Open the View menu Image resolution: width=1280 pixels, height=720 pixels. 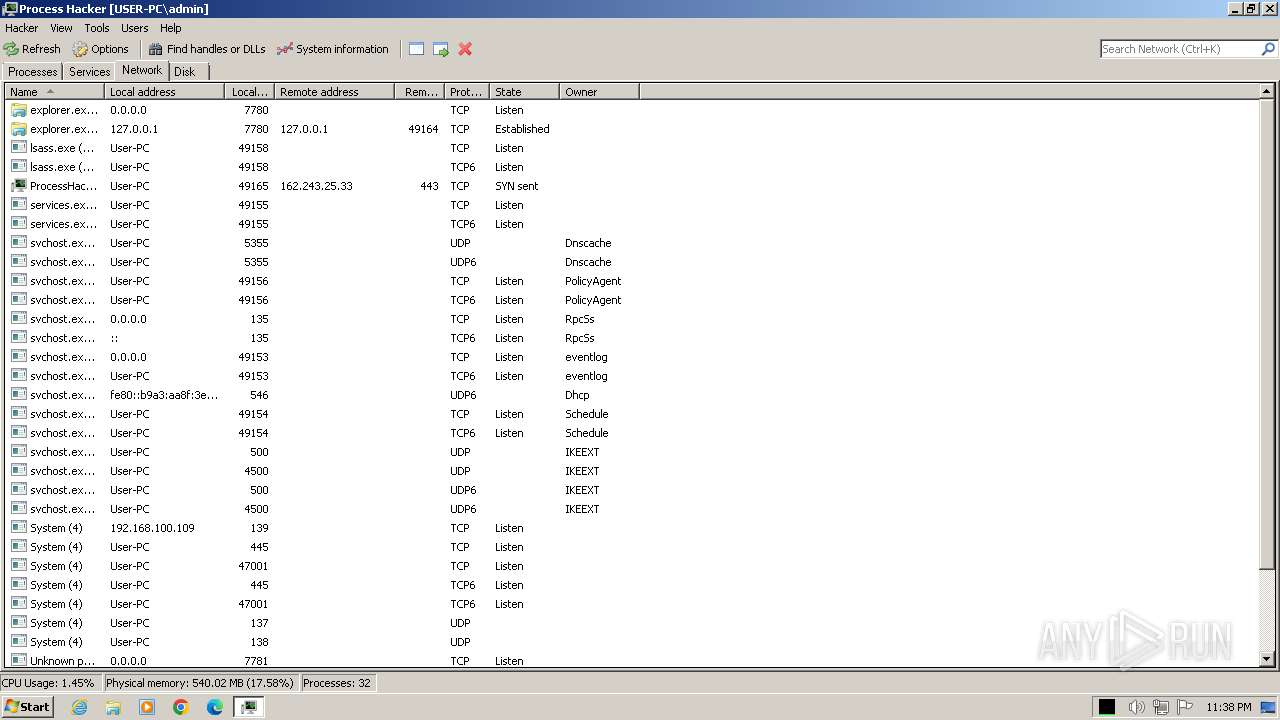click(x=61, y=28)
